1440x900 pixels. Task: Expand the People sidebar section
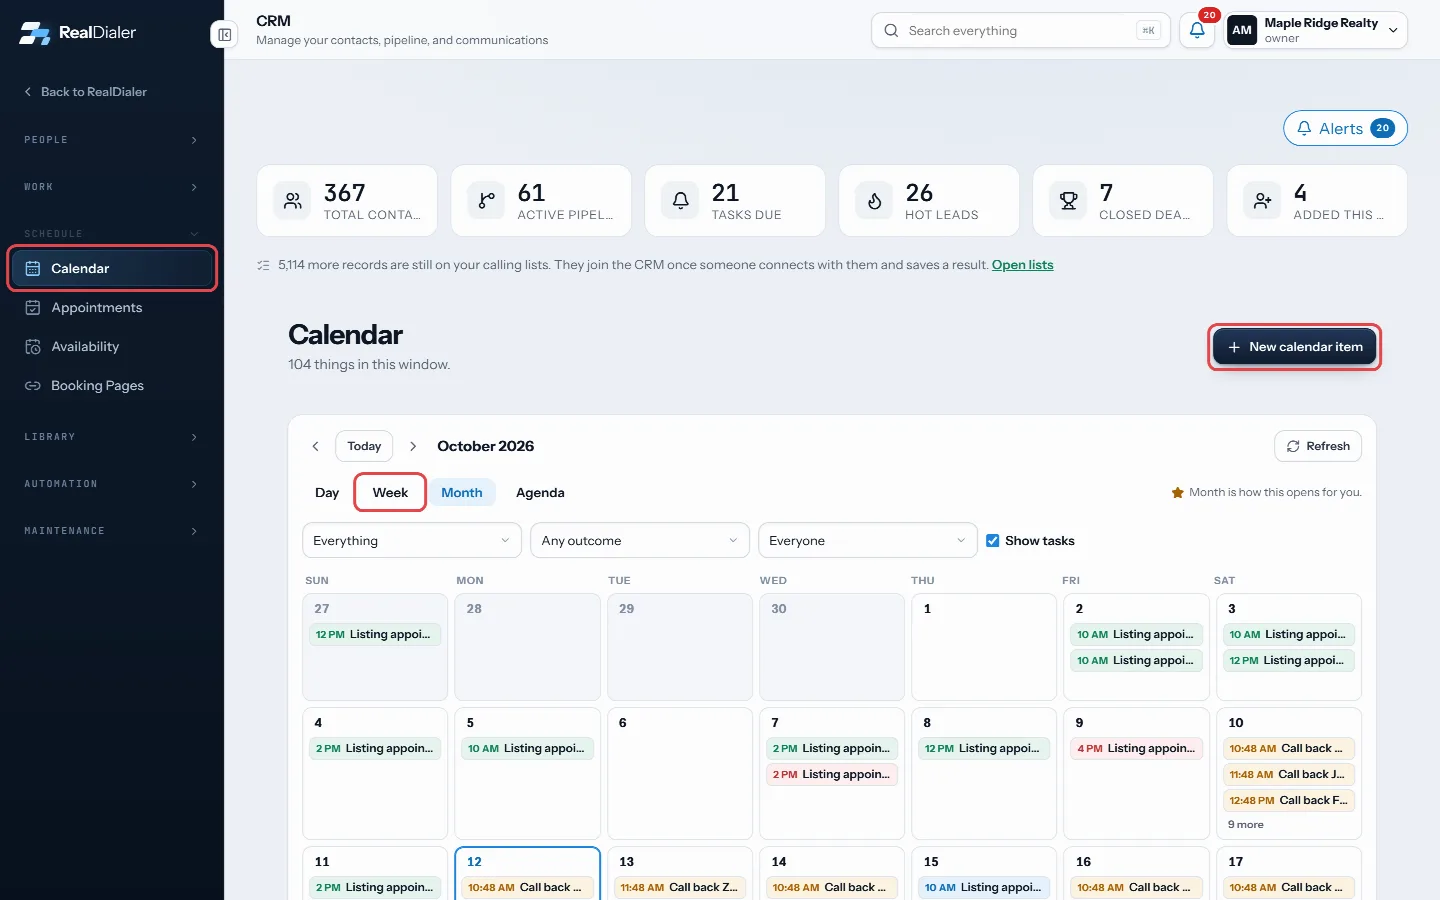click(x=112, y=140)
